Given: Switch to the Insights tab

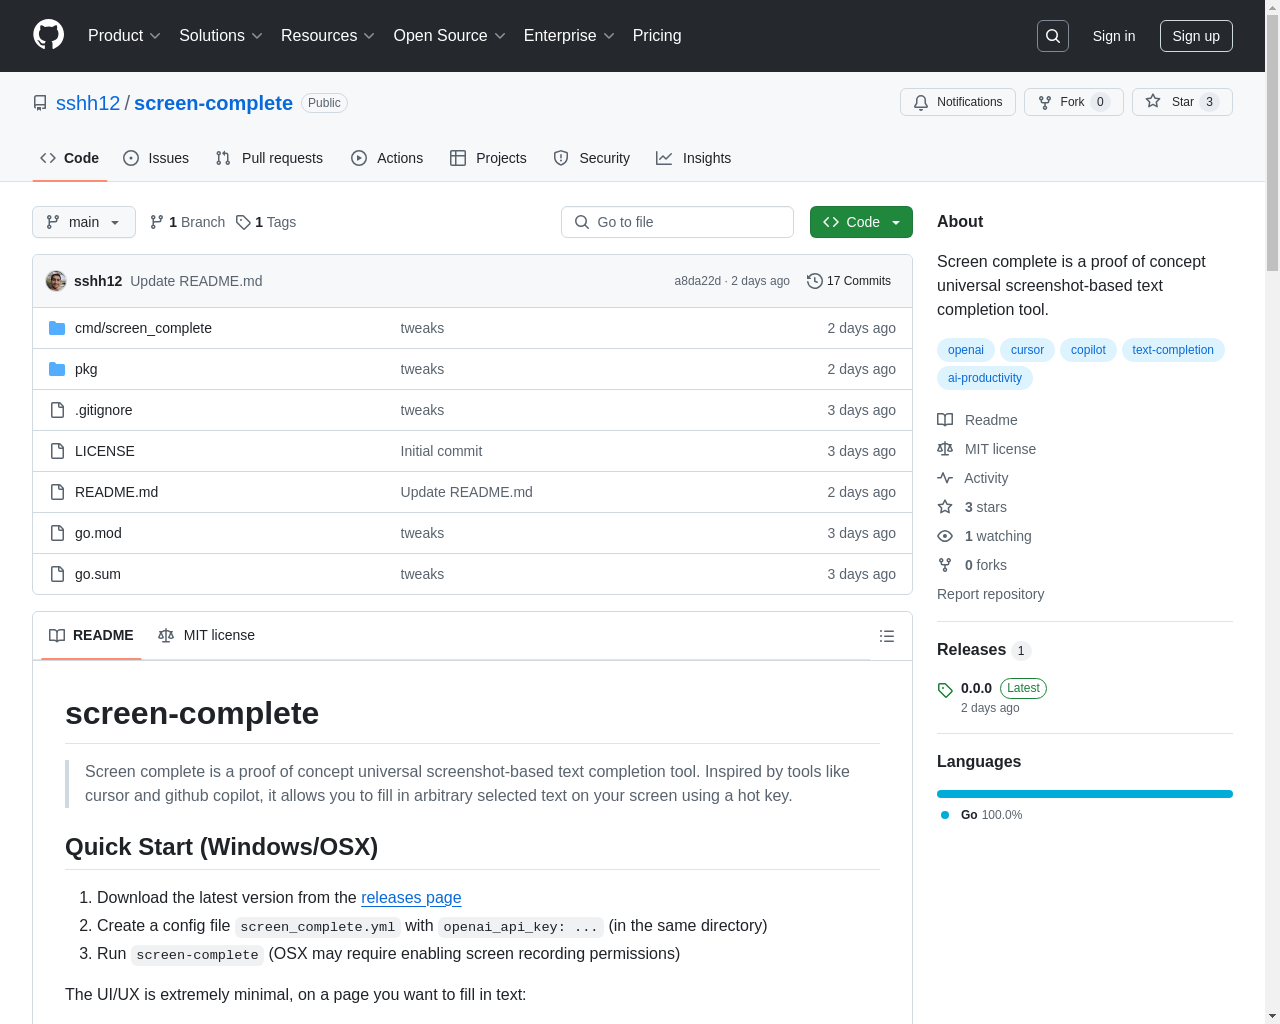Looking at the screenshot, I should [x=693, y=158].
